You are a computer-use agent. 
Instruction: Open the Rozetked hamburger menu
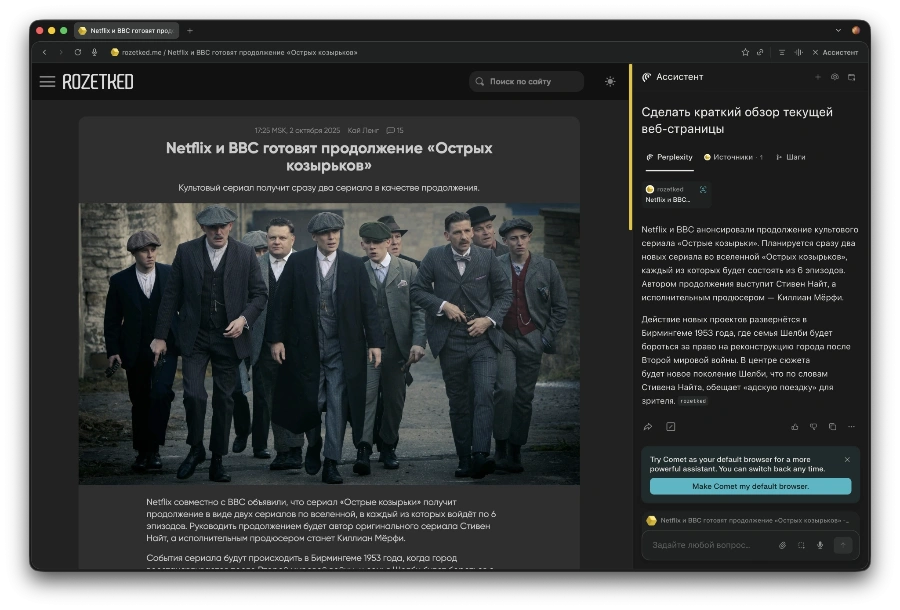[x=47, y=81]
